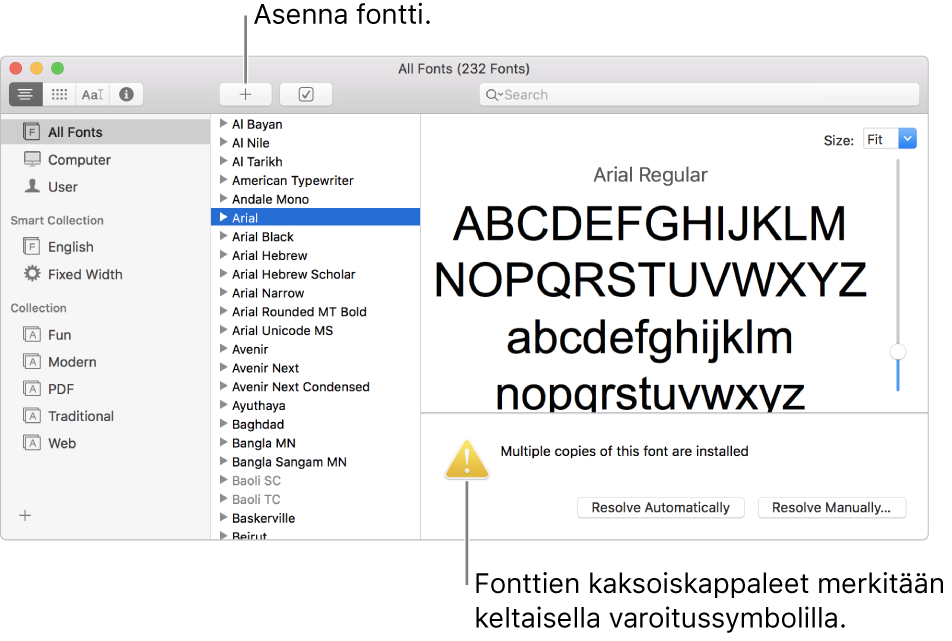Click the yellow warning triangle icon
Screen dimensions: 952x641
[467, 460]
